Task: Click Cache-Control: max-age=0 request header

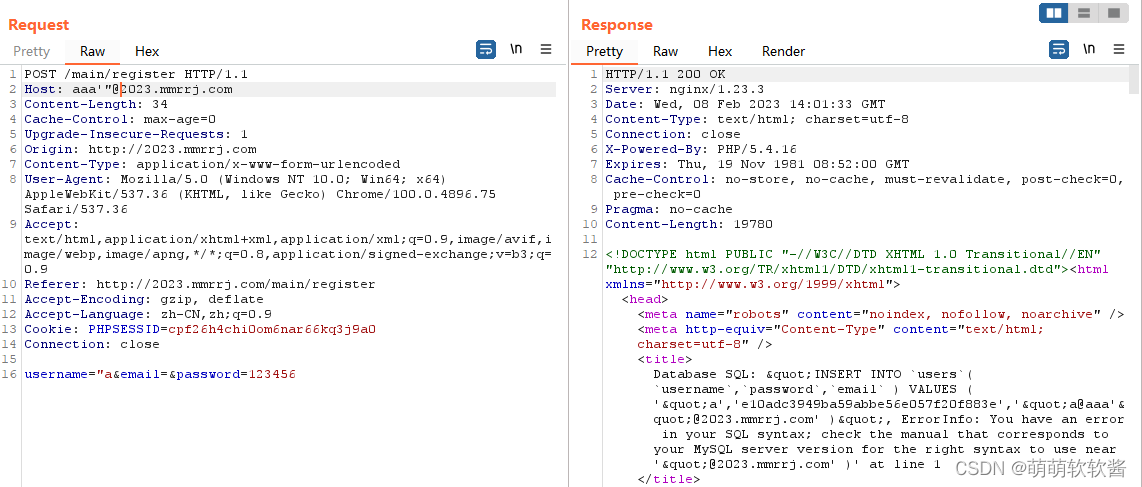Action: coord(120,119)
